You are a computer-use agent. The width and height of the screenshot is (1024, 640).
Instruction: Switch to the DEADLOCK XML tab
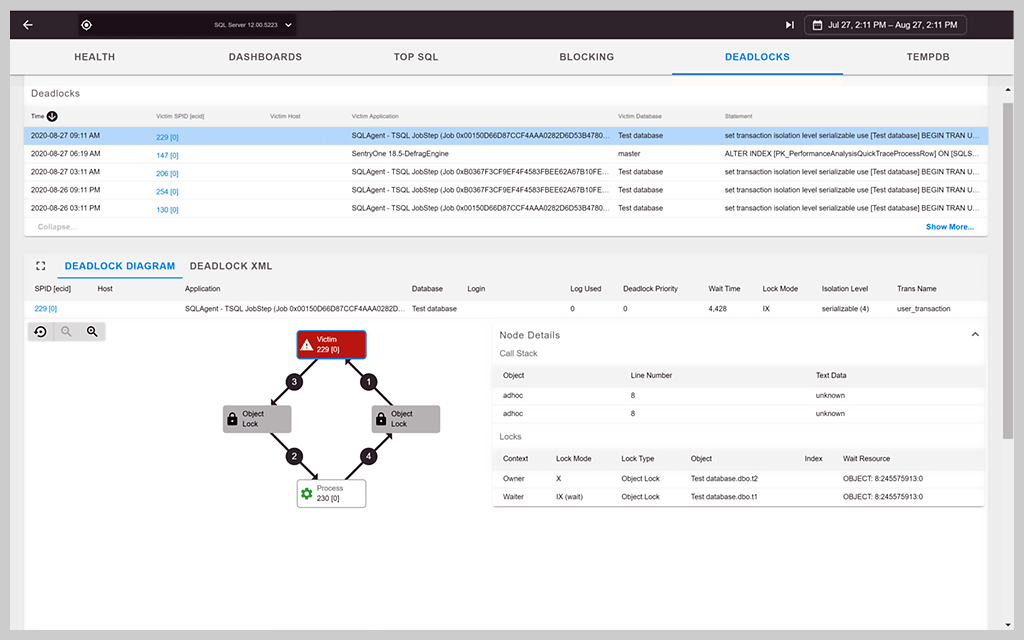pyautogui.click(x=230, y=266)
